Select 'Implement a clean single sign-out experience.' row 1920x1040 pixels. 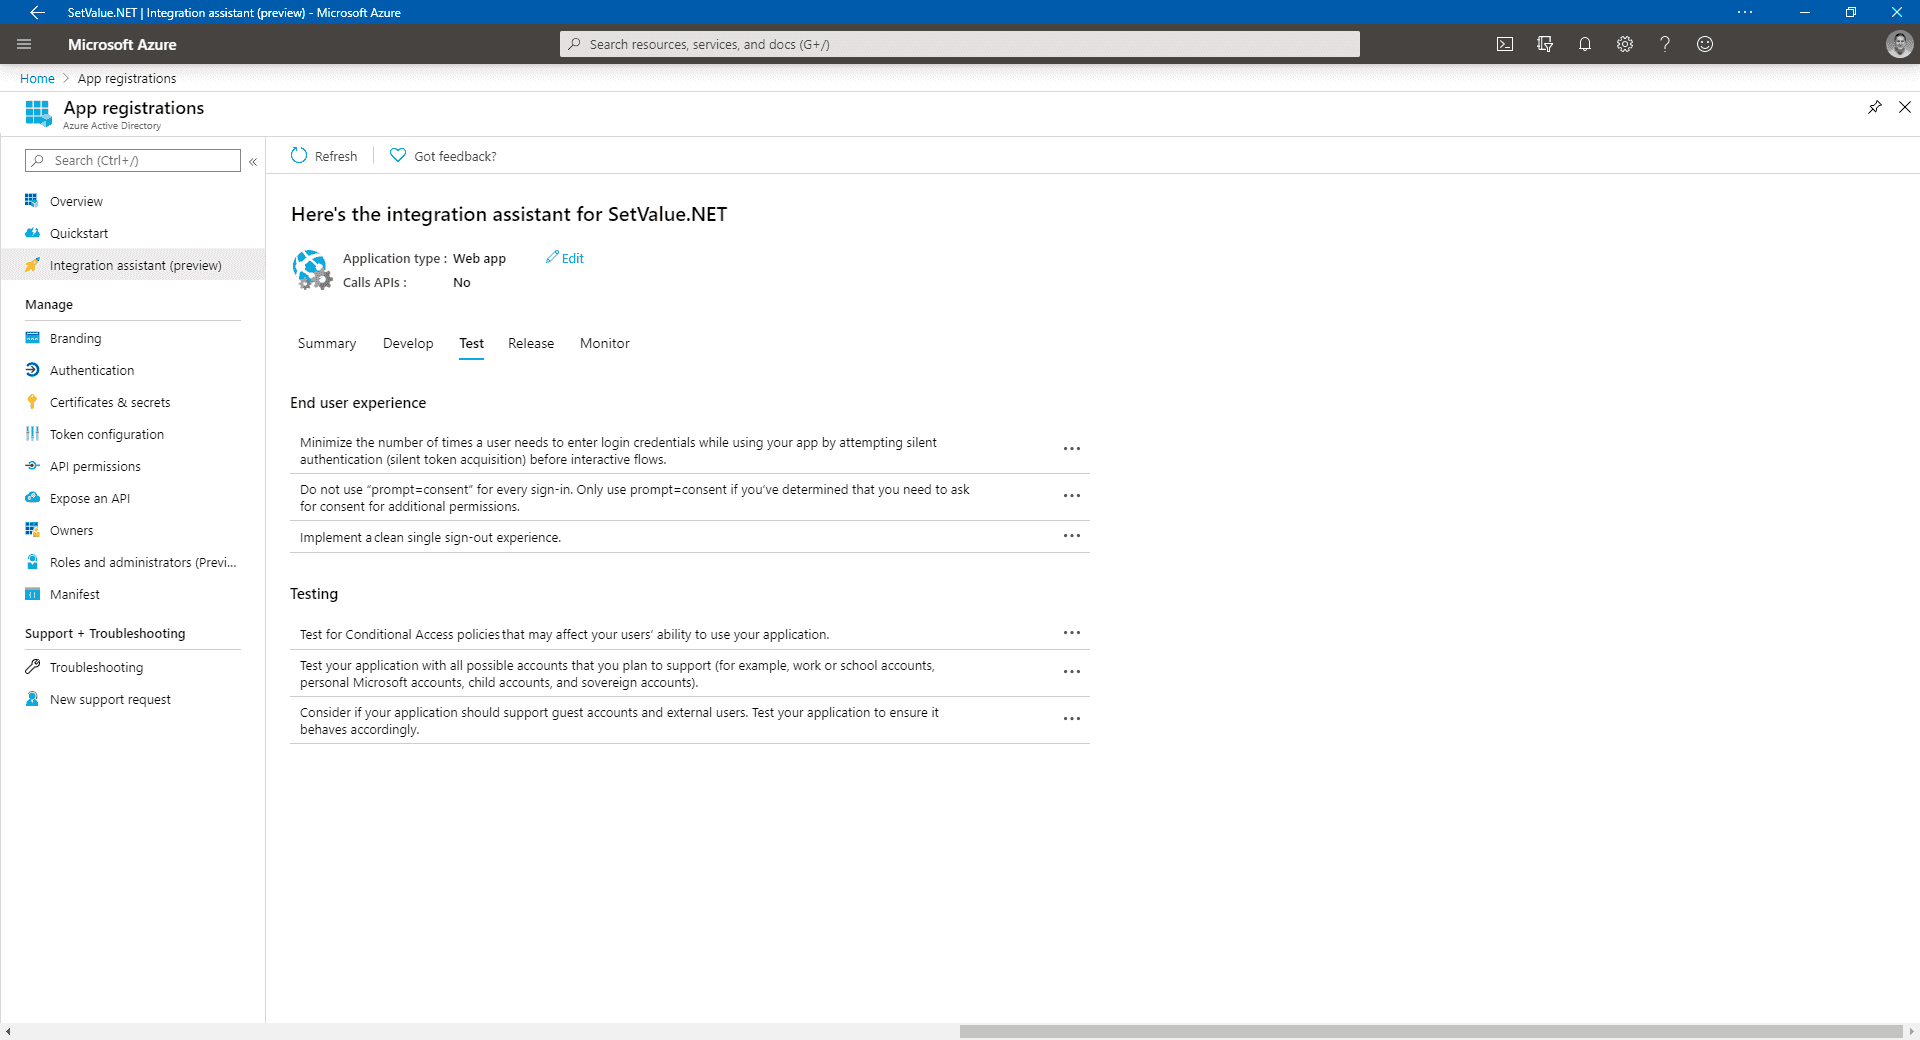pos(689,537)
